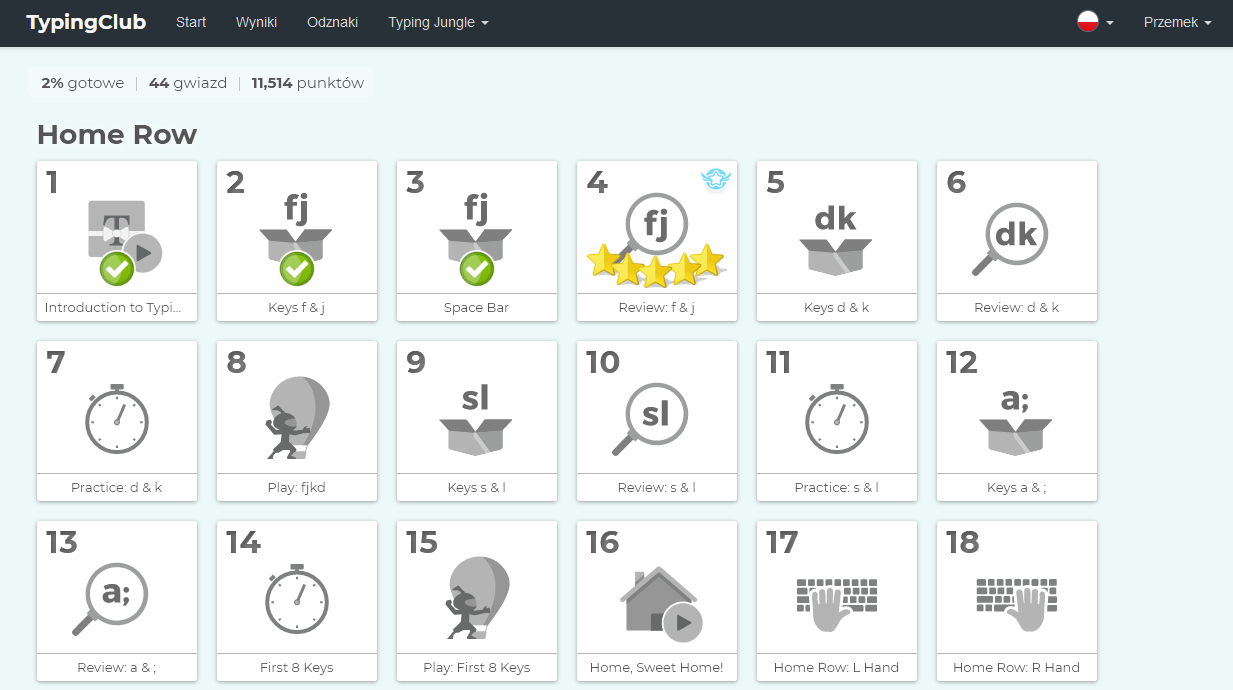Go to the Wyniki menu item
Viewport: 1233px width, 690px height.
(256, 22)
